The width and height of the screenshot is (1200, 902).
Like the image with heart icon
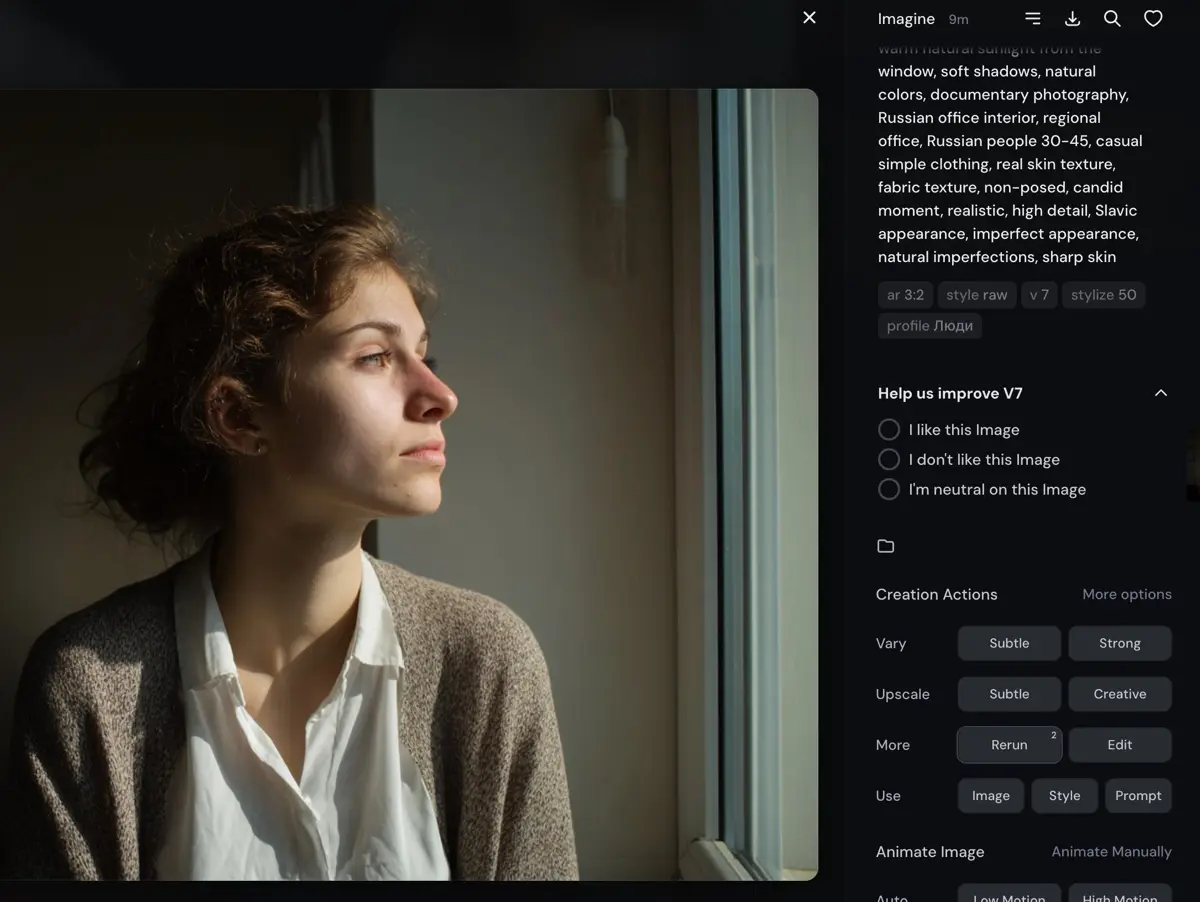coord(1153,19)
